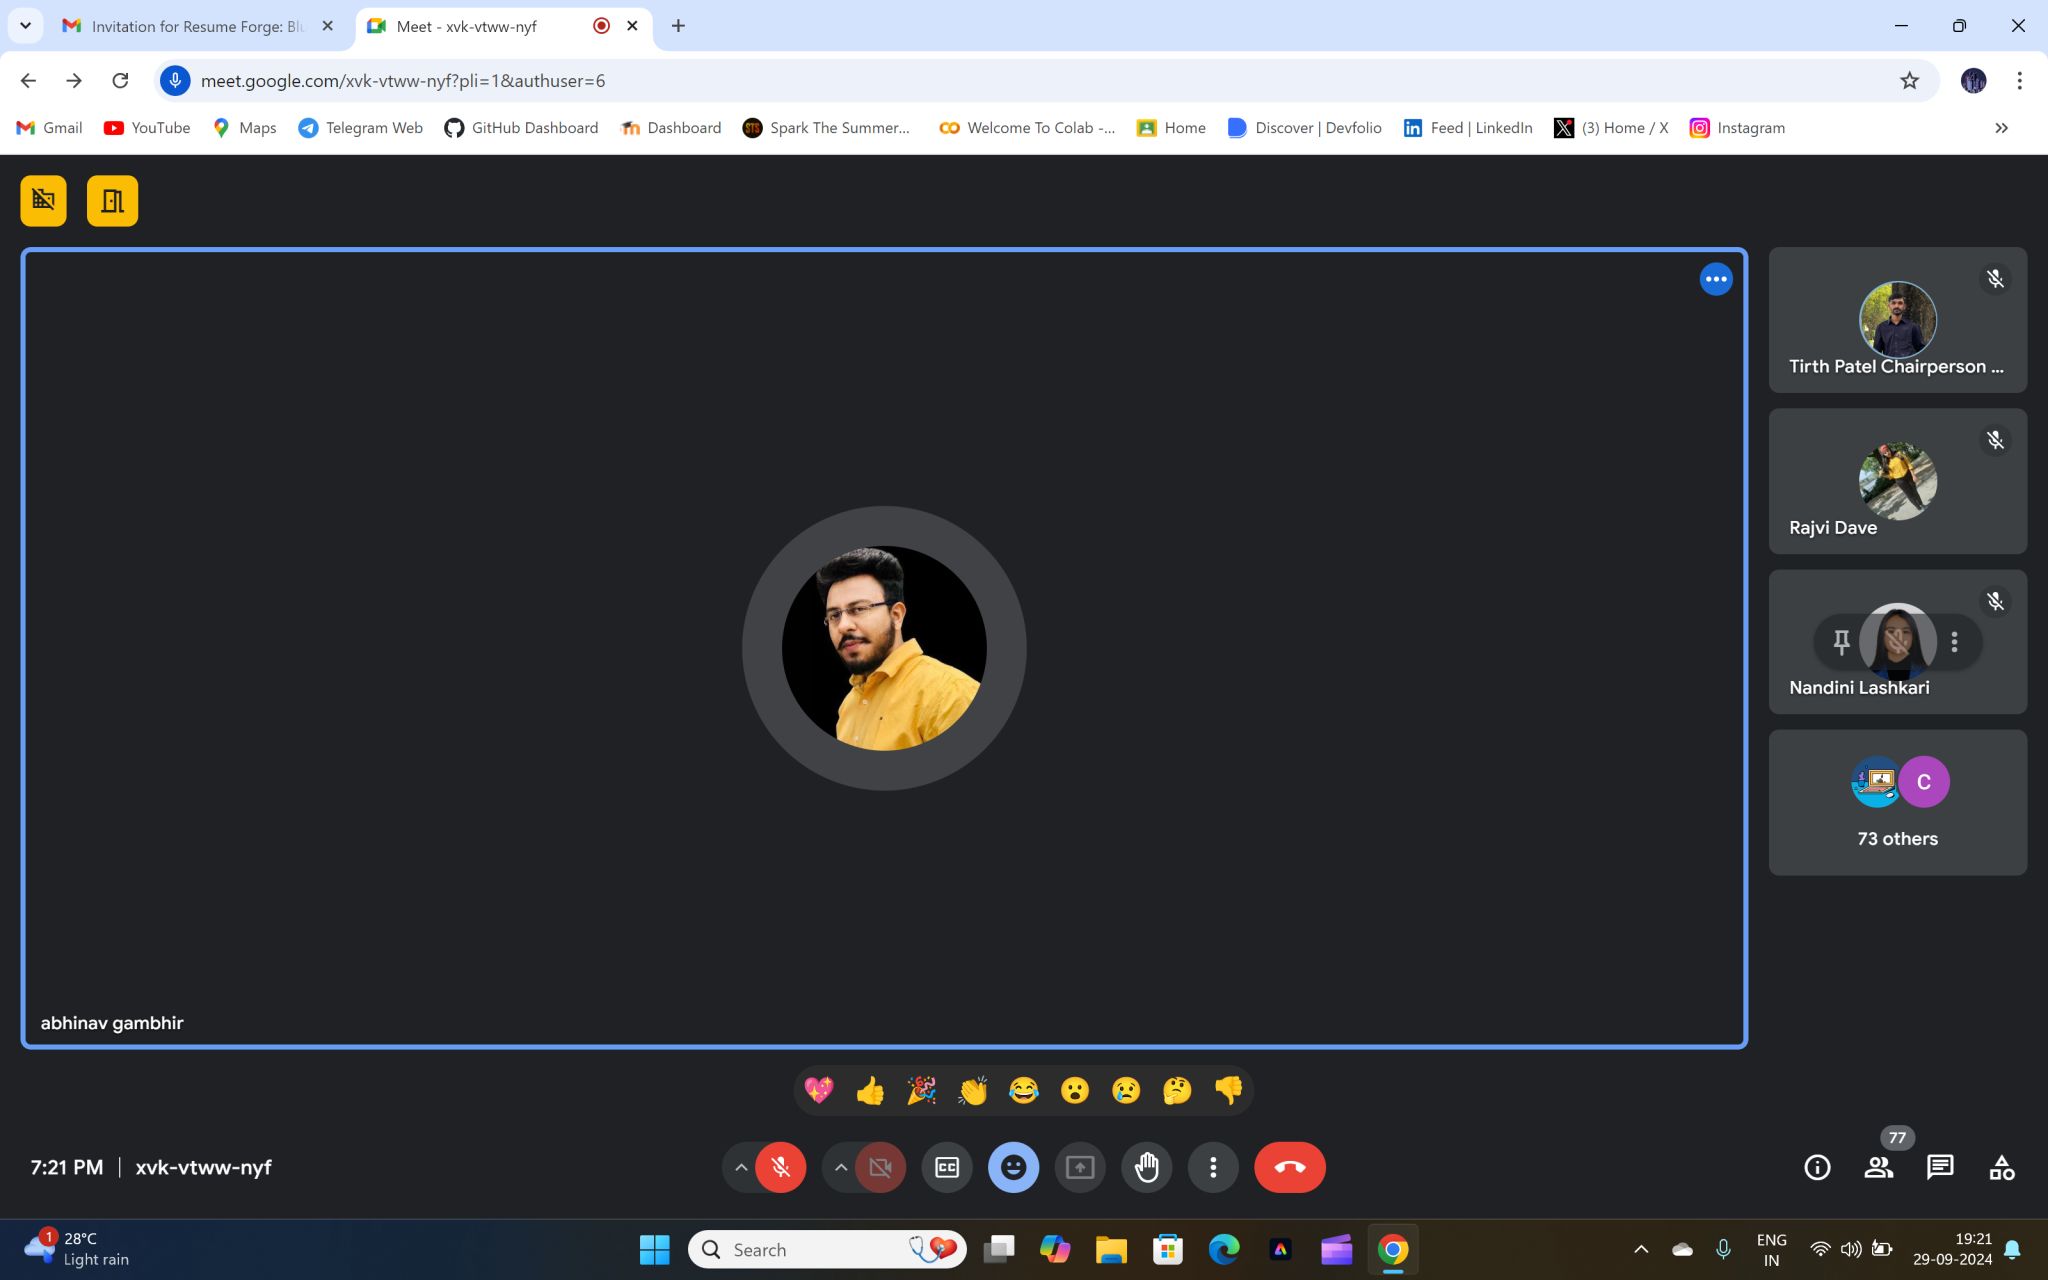Screen dimensions: 2048x1280
Task: Show everyone participants panel icon
Action: click(1878, 1167)
